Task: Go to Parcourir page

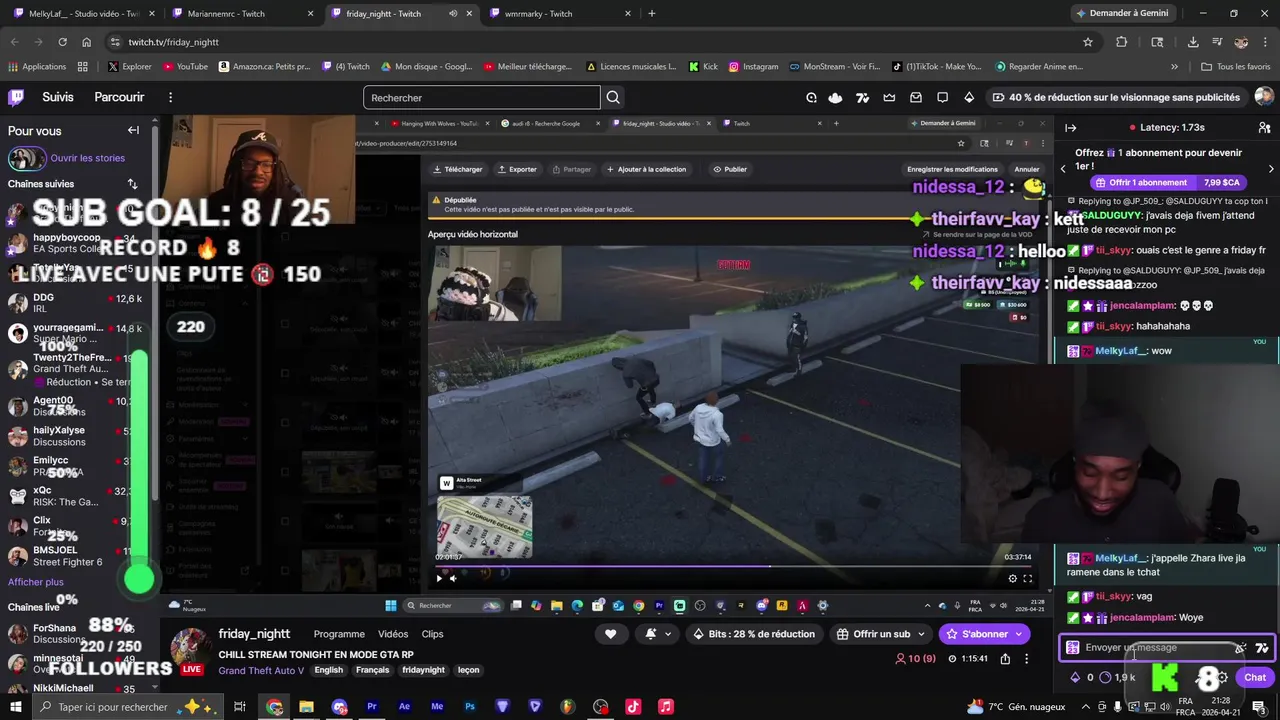Action: pyautogui.click(x=119, y=97)
